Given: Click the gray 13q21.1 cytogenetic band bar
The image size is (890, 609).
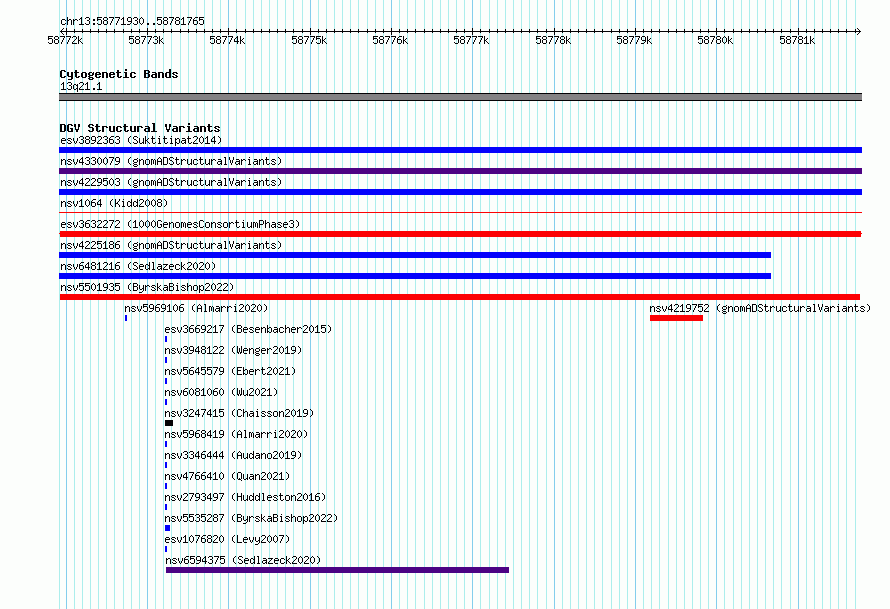Looking at the screenshot, I should 460,97.
